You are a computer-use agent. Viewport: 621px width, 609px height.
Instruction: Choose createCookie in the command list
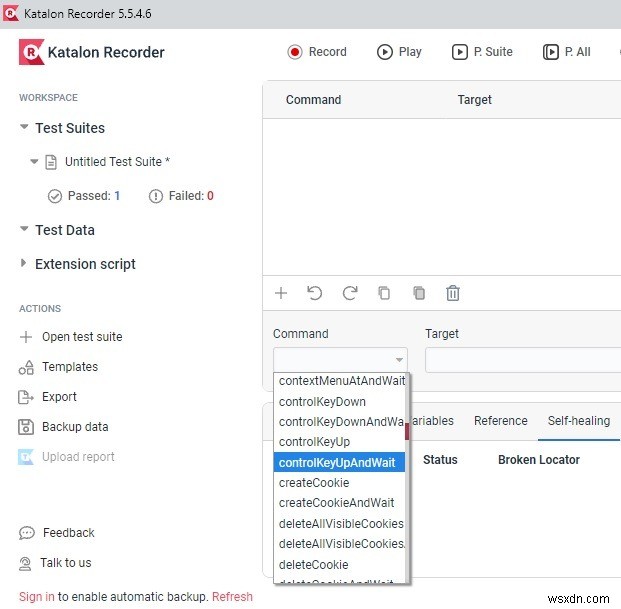[x=314, y=483]
